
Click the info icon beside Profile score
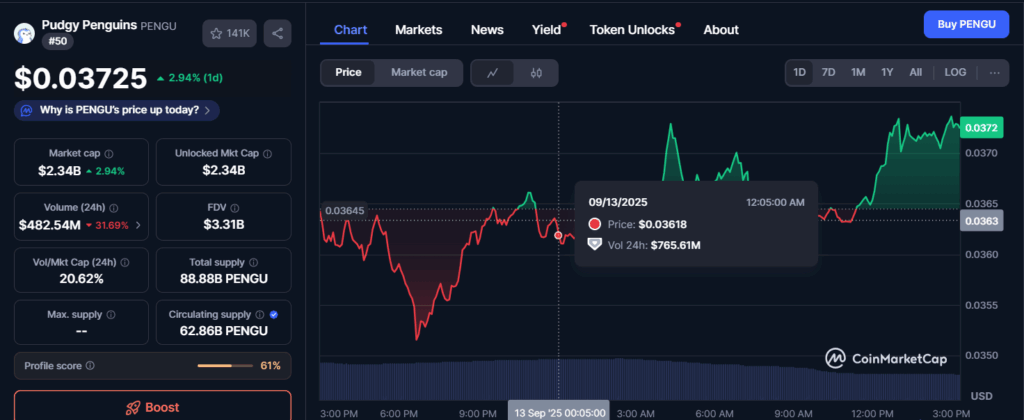[90, 366]
